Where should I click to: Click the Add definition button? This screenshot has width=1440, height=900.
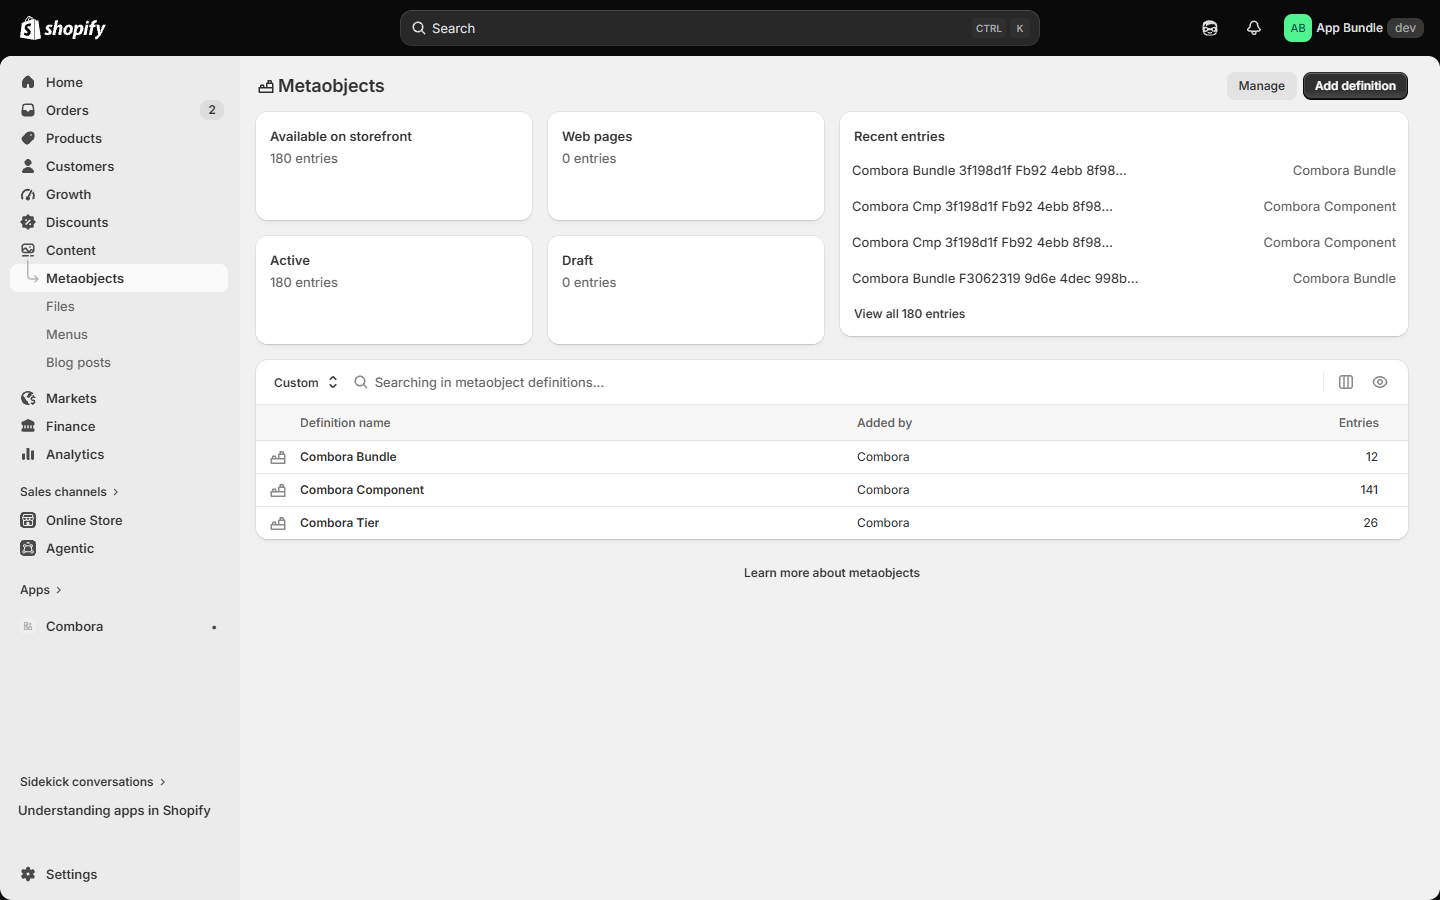tap(1355, 86)
